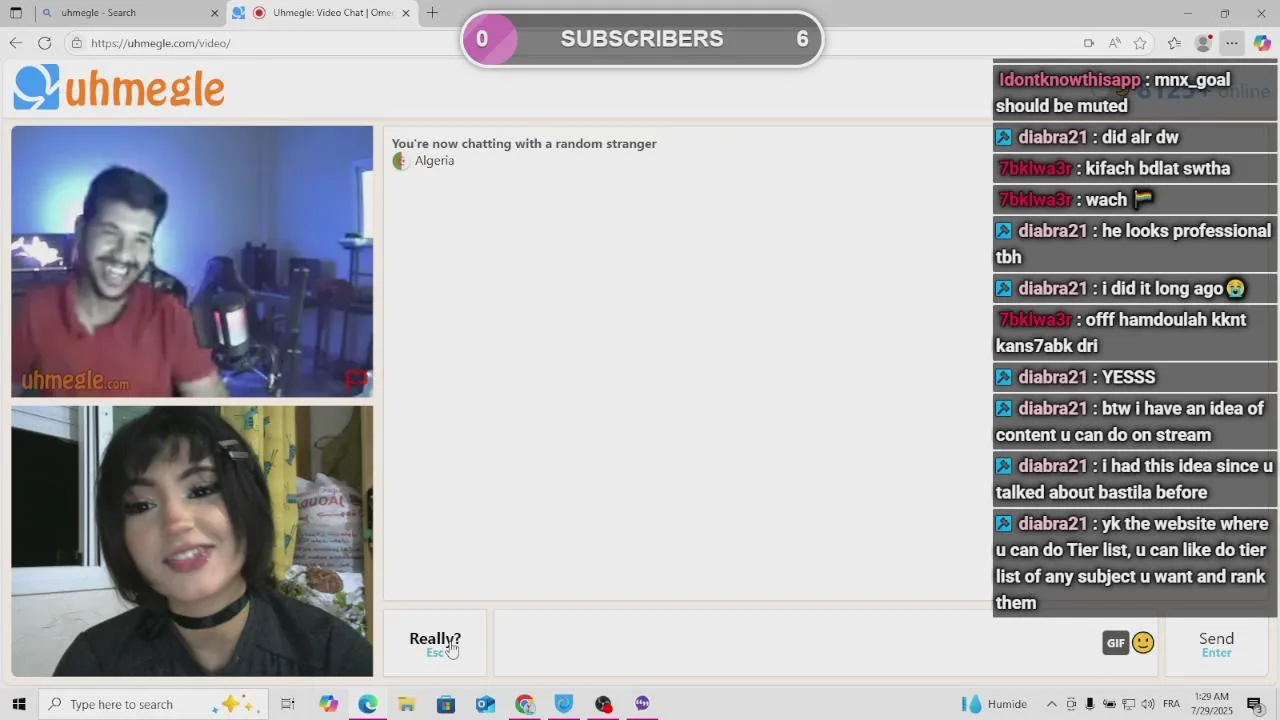
Task: Open the notification center
Action: click(x=1255, y=704)
